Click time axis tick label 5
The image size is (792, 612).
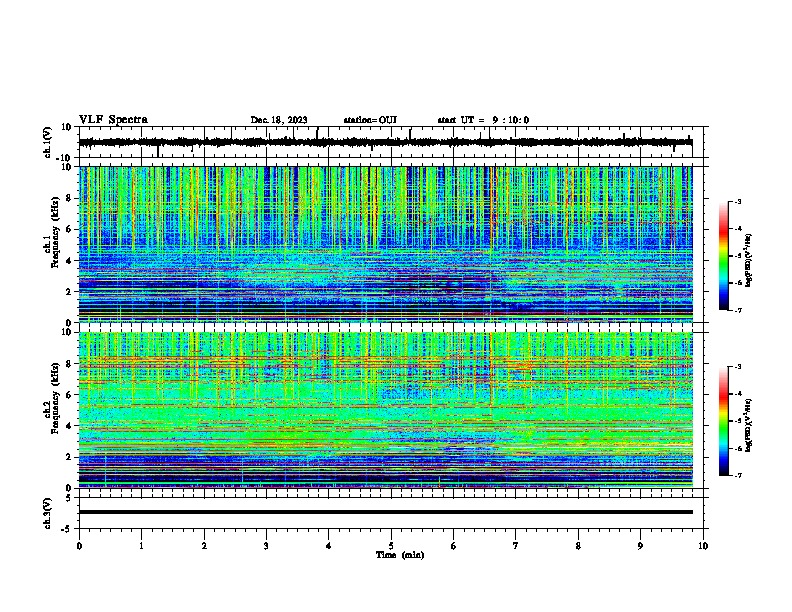(391, 546)
